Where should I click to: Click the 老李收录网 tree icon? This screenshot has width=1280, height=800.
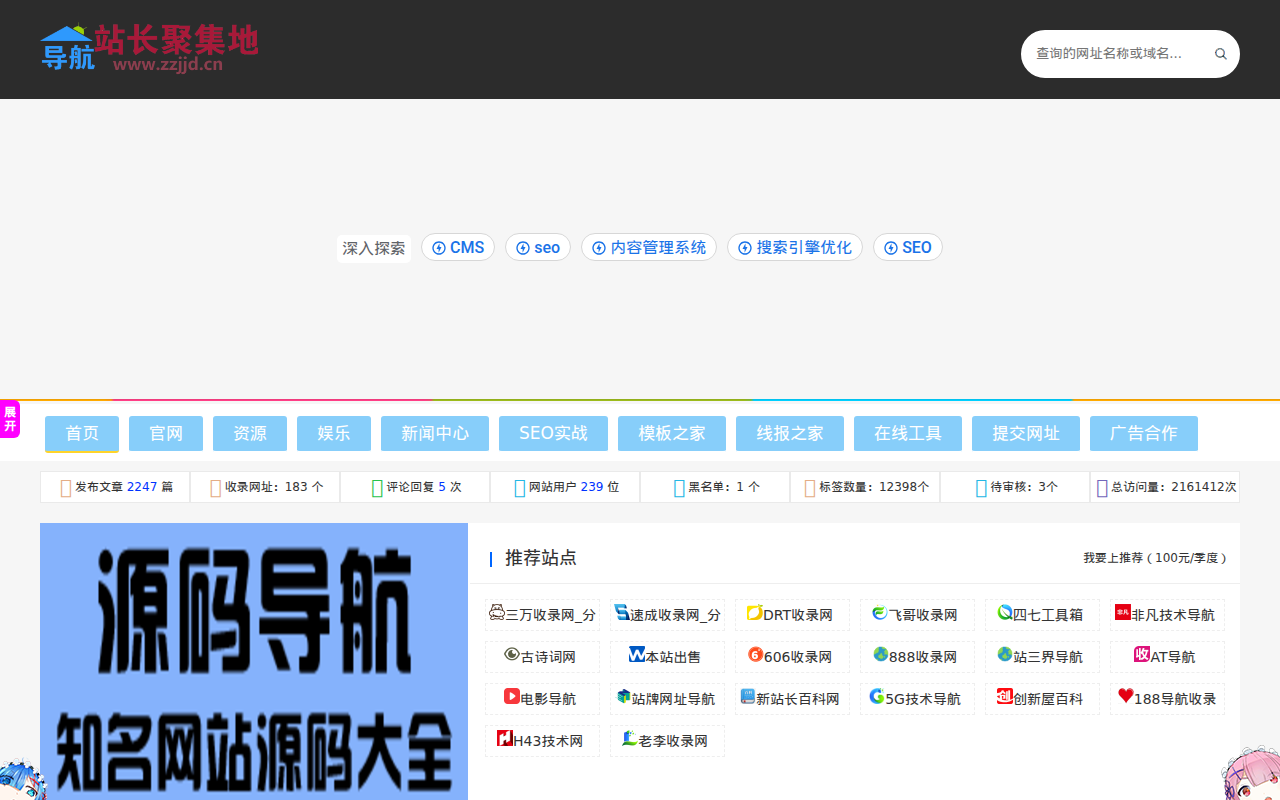pos(630,740)
